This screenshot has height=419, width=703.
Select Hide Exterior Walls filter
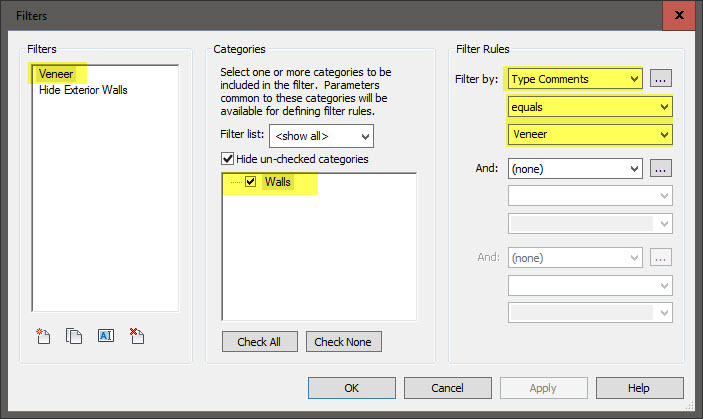click(x=82, y=90)
